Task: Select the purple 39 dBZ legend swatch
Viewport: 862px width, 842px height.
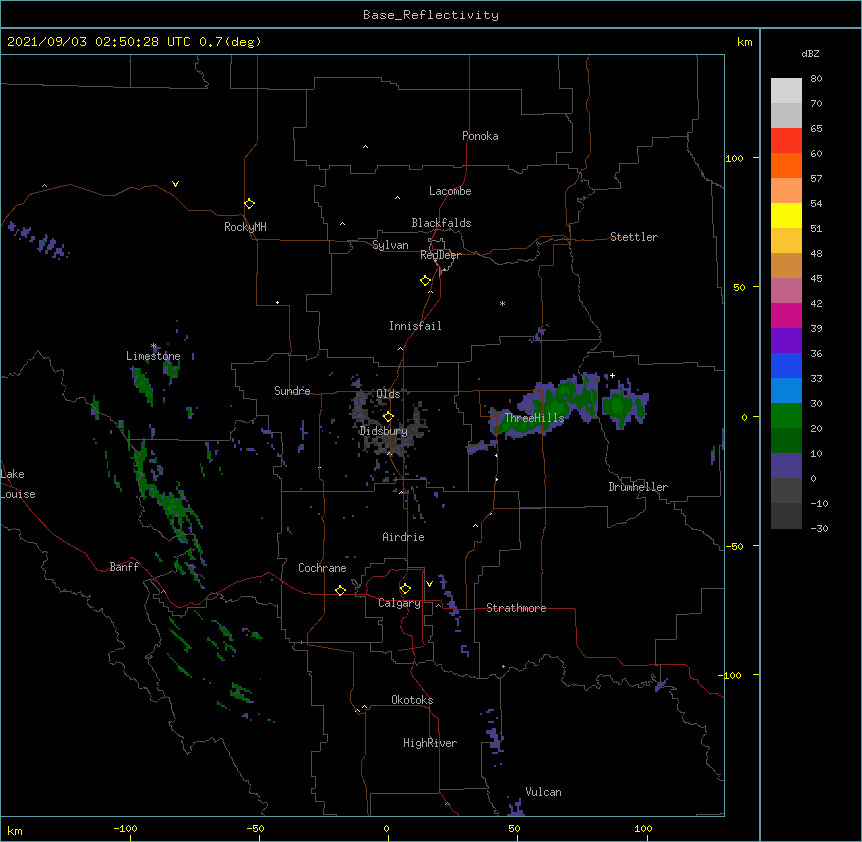Action: click(786, 341)
